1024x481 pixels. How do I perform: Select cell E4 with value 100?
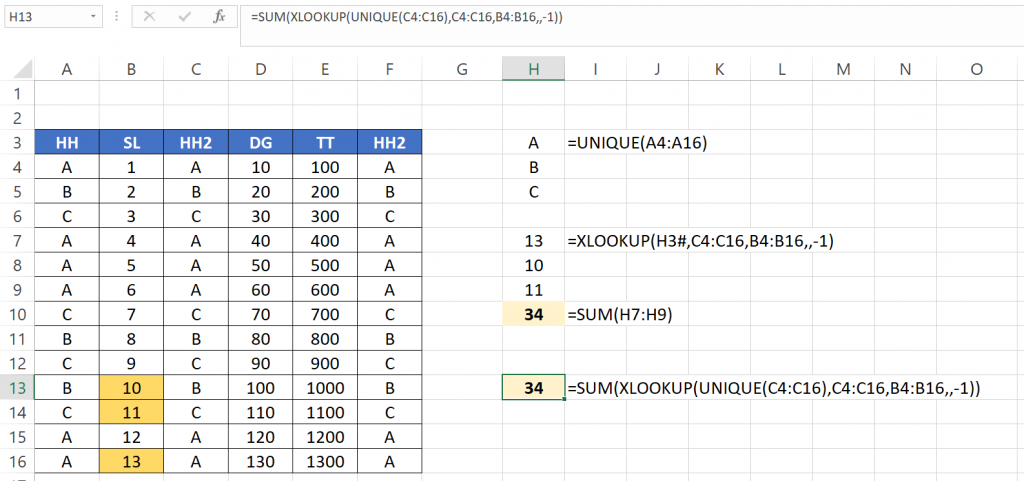click(325, 167)
